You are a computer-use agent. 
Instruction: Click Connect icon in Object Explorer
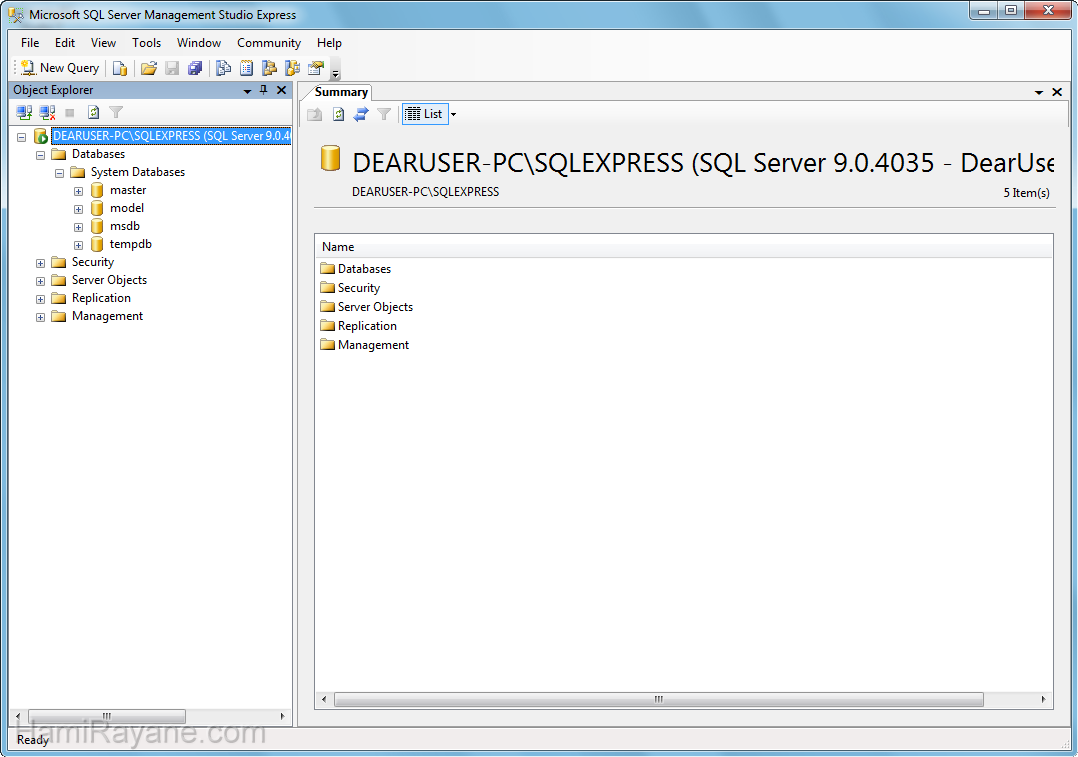(x=24, y=112)
